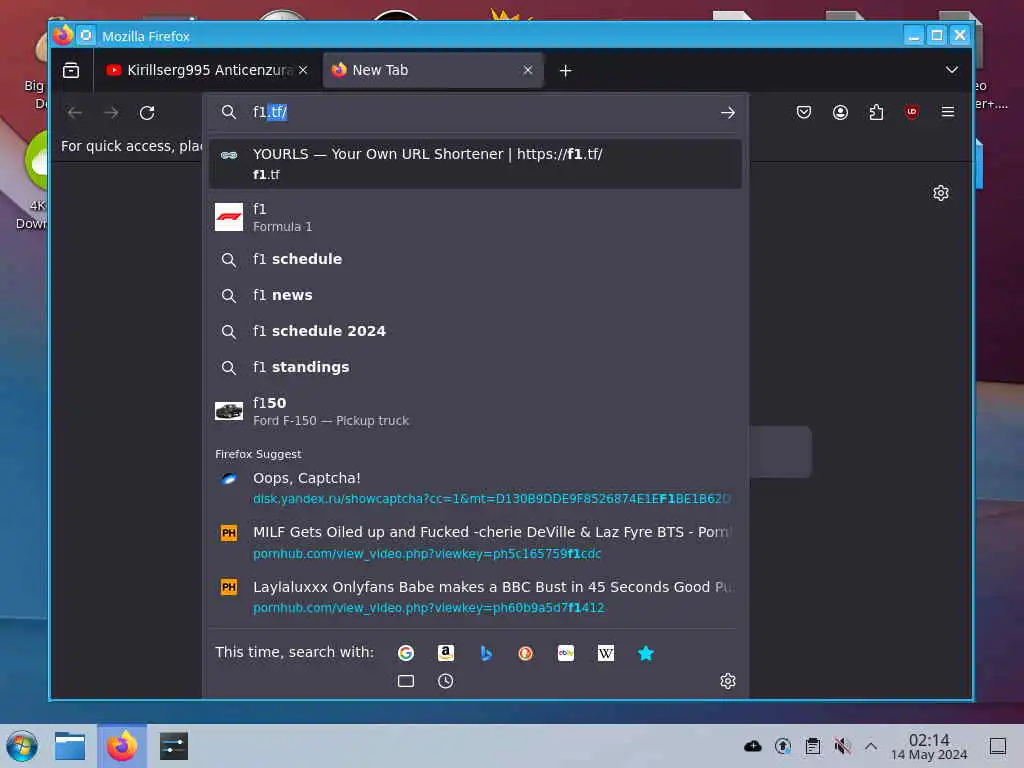This screenshot has height=768, width=1024.
Task: Search history with the clock icon
Action: click(x=445, y=681)
